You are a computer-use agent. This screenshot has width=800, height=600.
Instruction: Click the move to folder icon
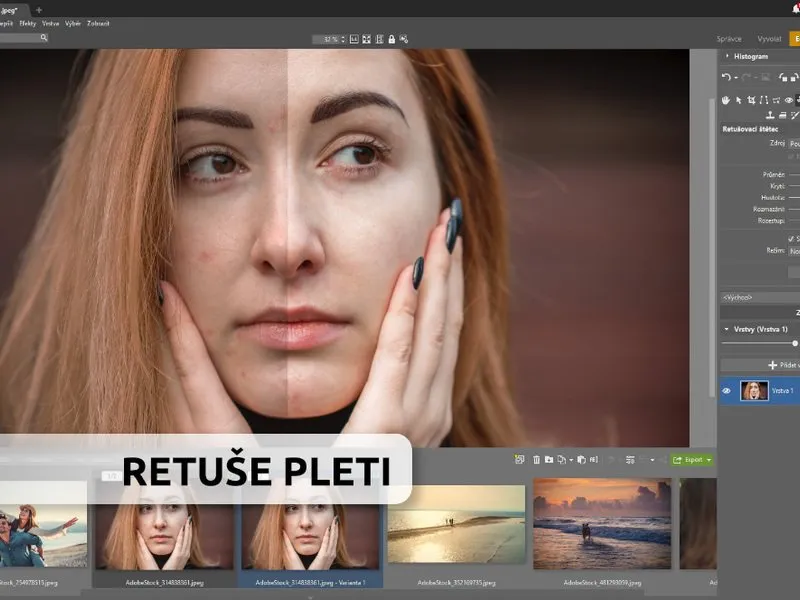point(549,460)
